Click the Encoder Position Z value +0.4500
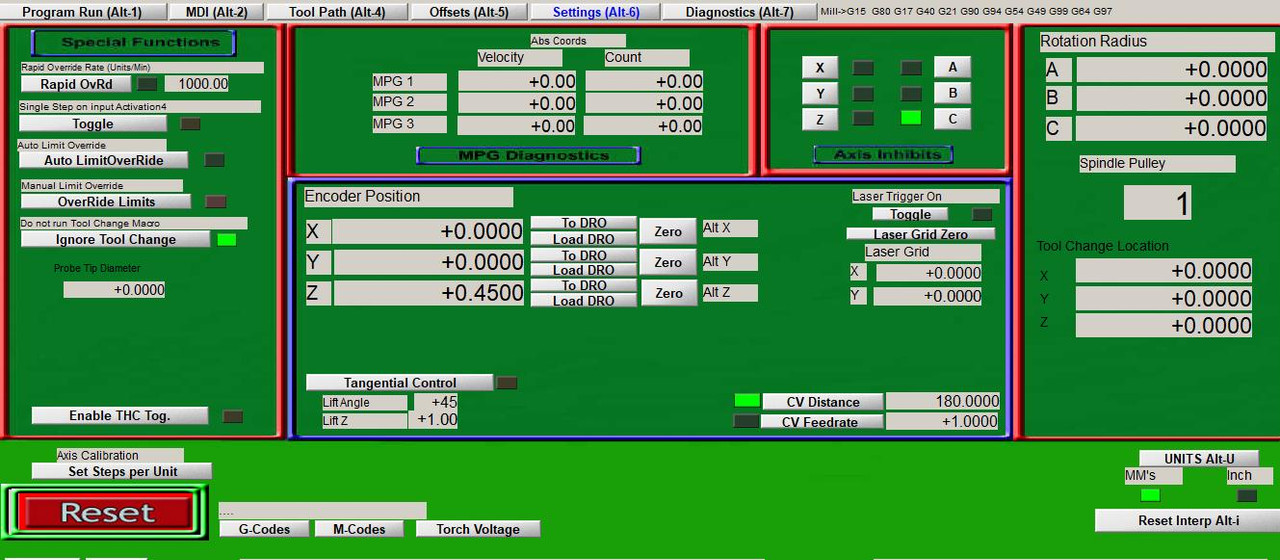The width and height of the screenshot is (1280, 560). (428, 293)
